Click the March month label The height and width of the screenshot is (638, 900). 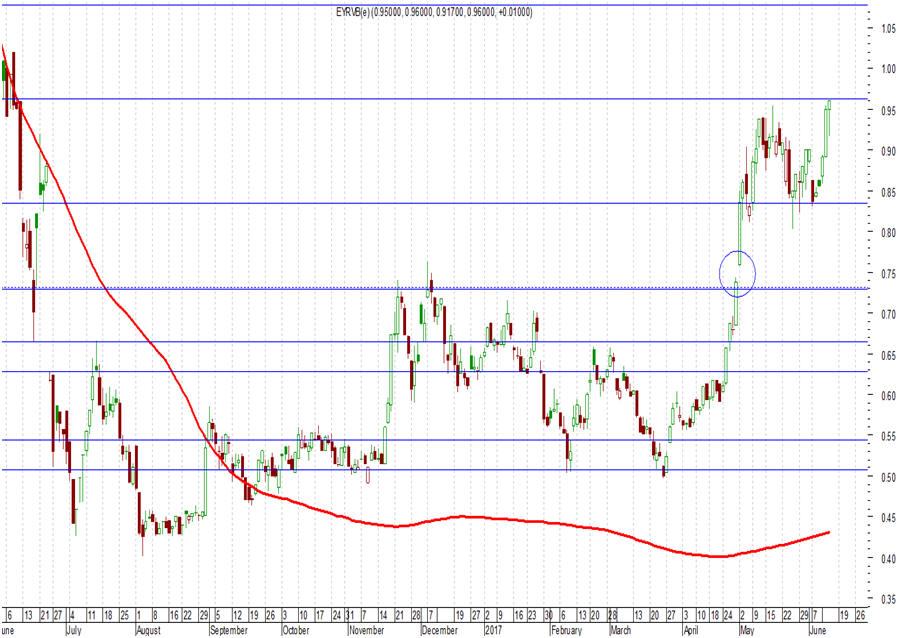(x=620, y=631)
